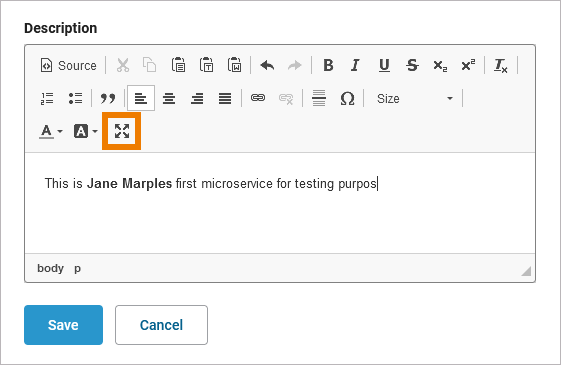Viewport: 561px width, 365px height.
Task: Open the Size dropdown
Action: (414, 98)
